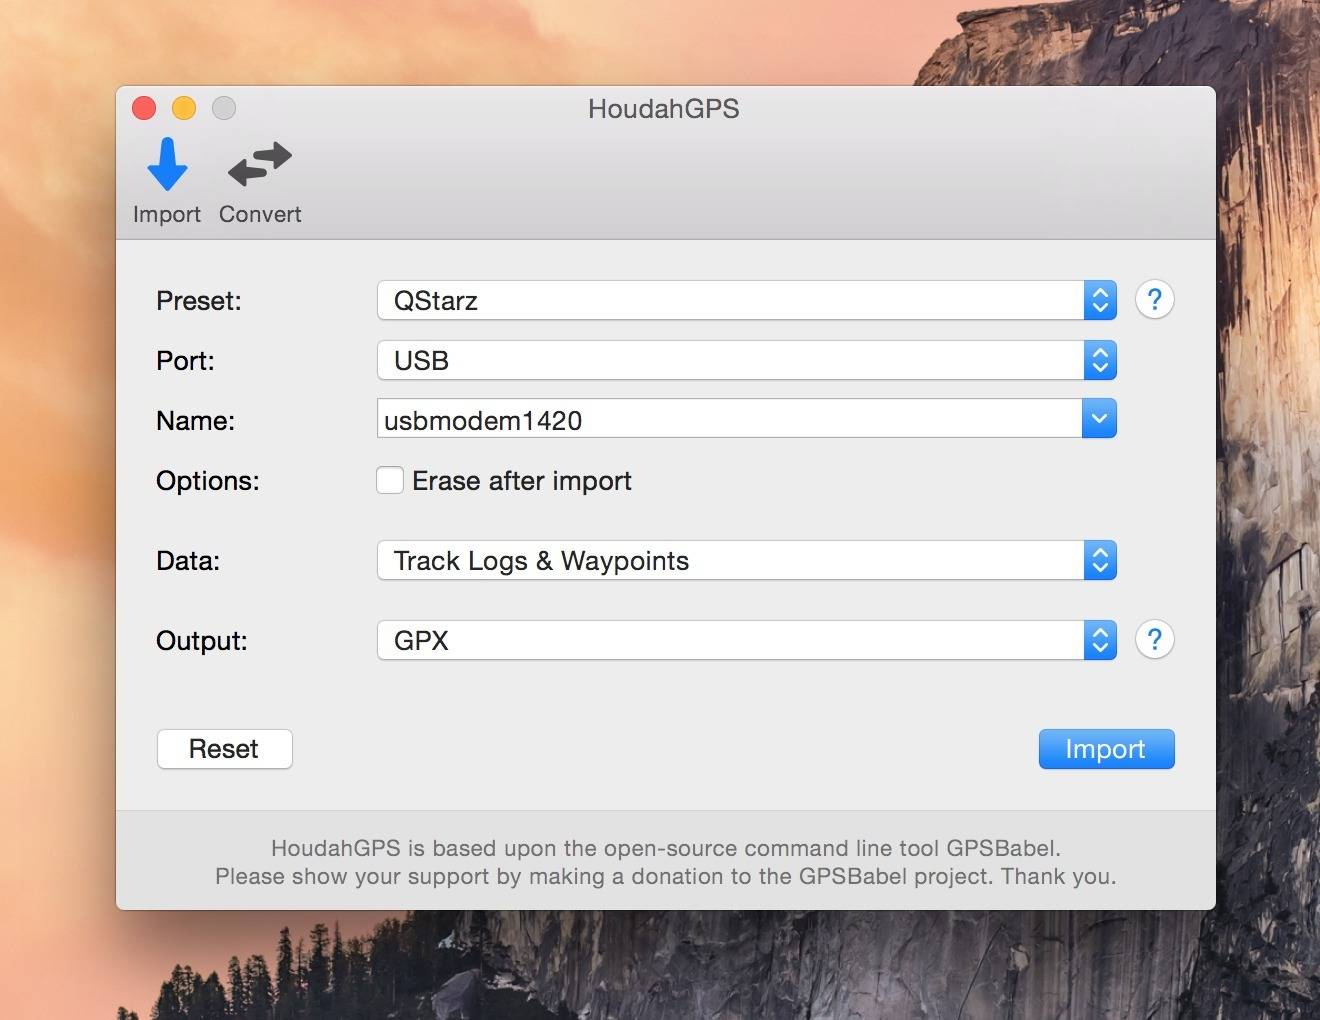
Task: Click the Port popup stepper arrows
Action: coord(1100,360)
